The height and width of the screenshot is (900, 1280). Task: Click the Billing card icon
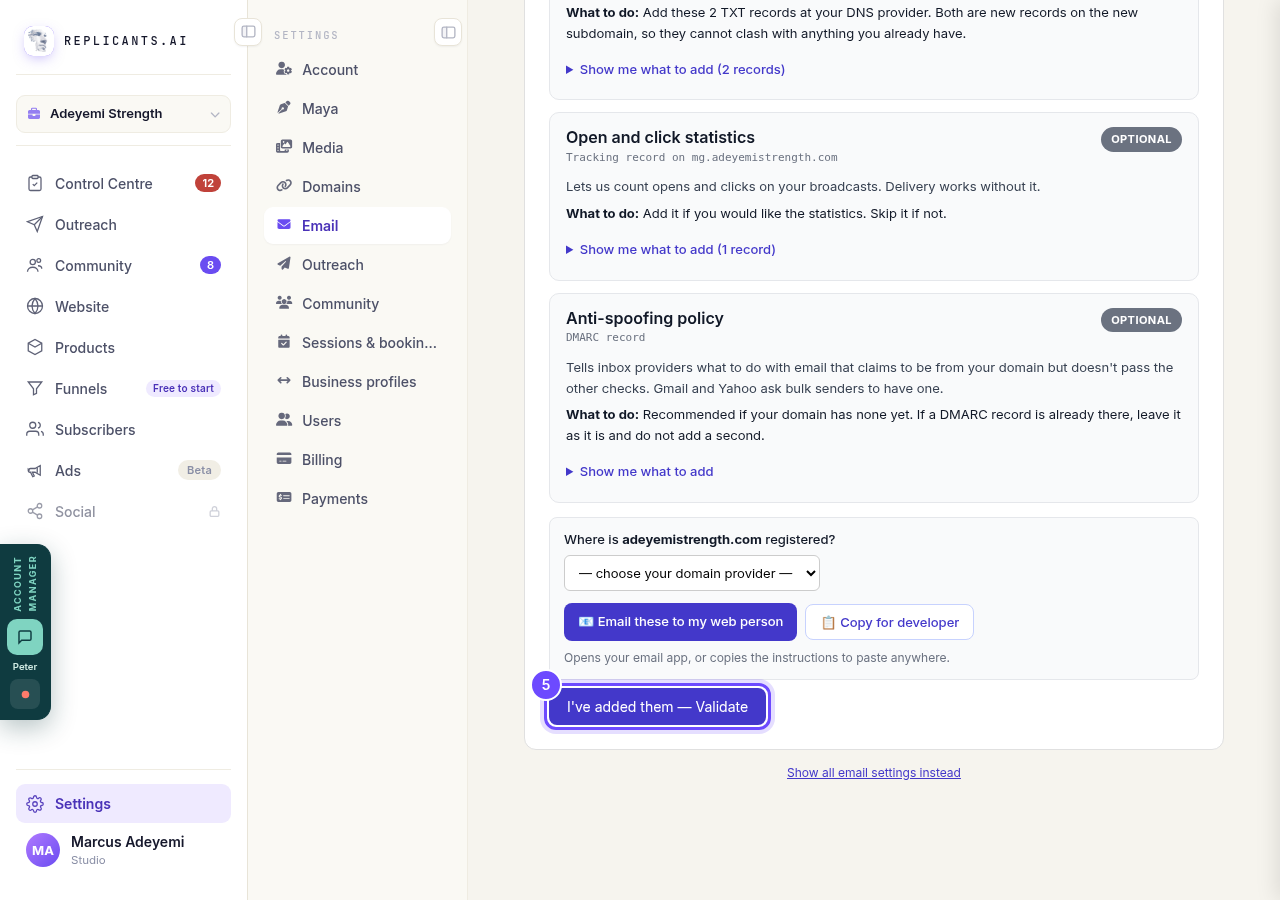(284, 459)
